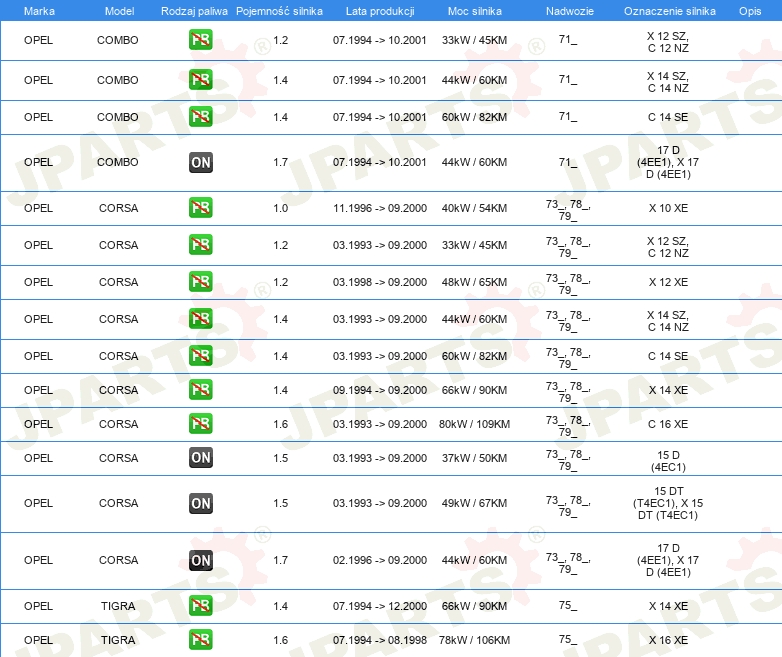Image resolution: width=782 pixels, height=657 pixels.
Task: Click the production years 03.1998 -> 09.2000
Action: point(380,282)
